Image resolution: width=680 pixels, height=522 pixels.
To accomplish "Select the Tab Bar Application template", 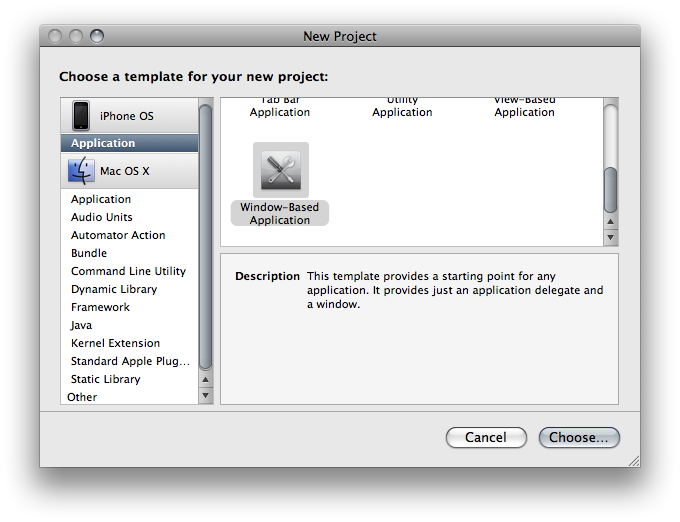I will click(x=280, y=108).
